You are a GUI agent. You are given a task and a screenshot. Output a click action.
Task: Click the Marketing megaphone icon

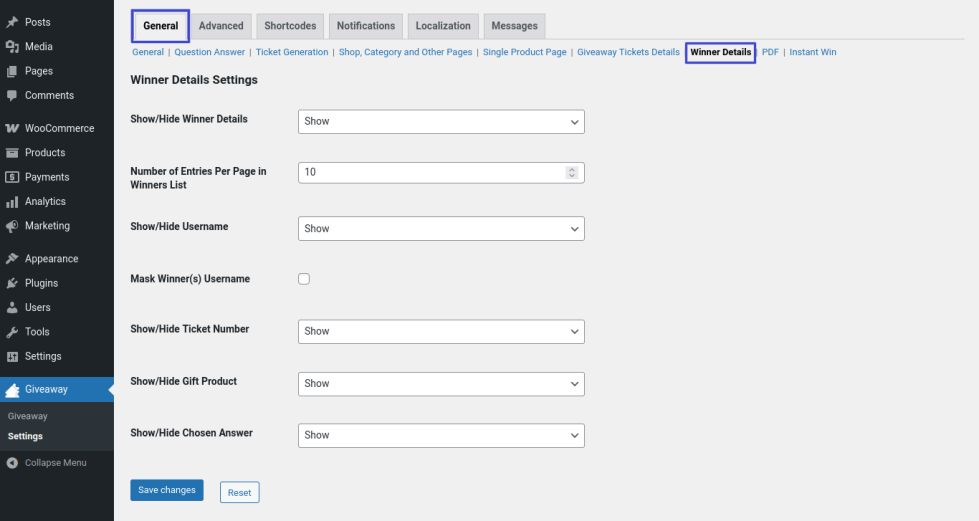coord(12,226)
